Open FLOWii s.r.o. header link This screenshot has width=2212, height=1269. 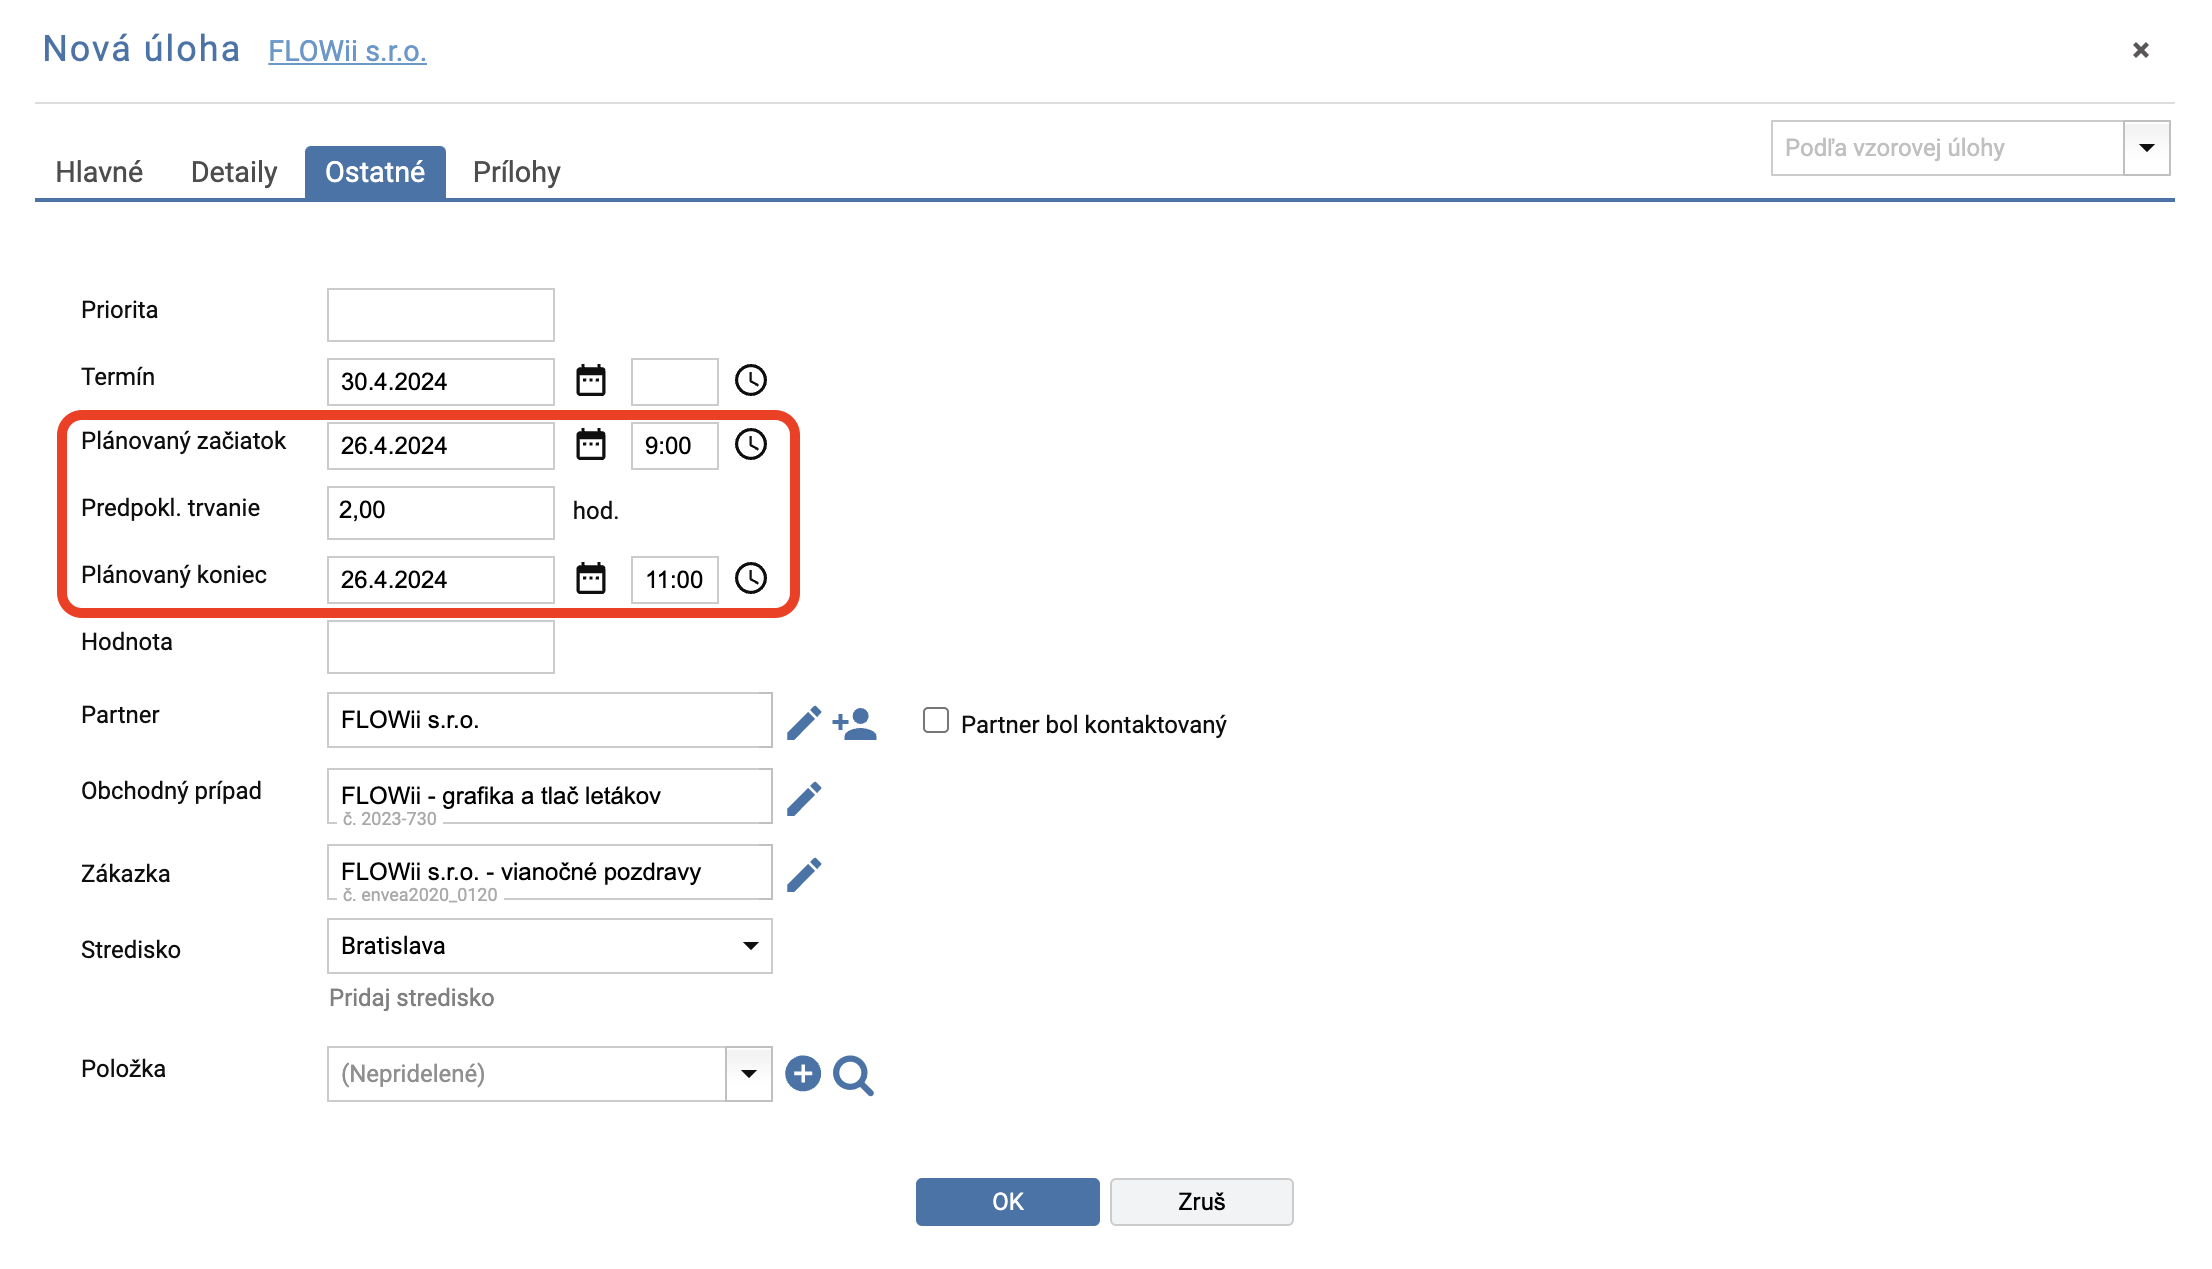(347, 51)
